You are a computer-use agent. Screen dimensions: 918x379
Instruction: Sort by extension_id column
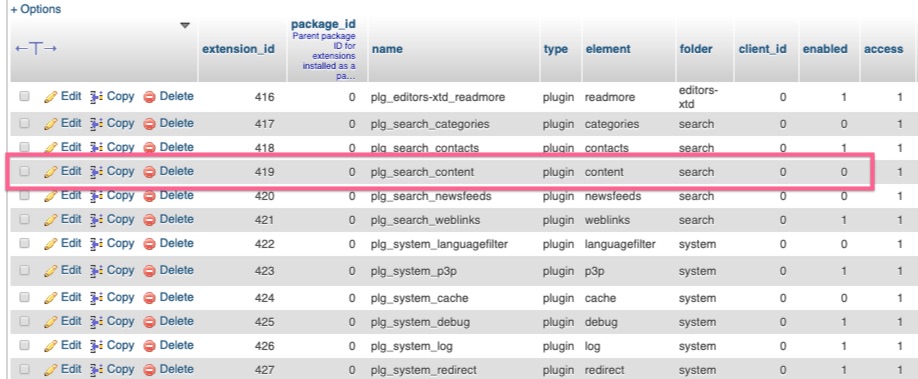coord(238,49)
